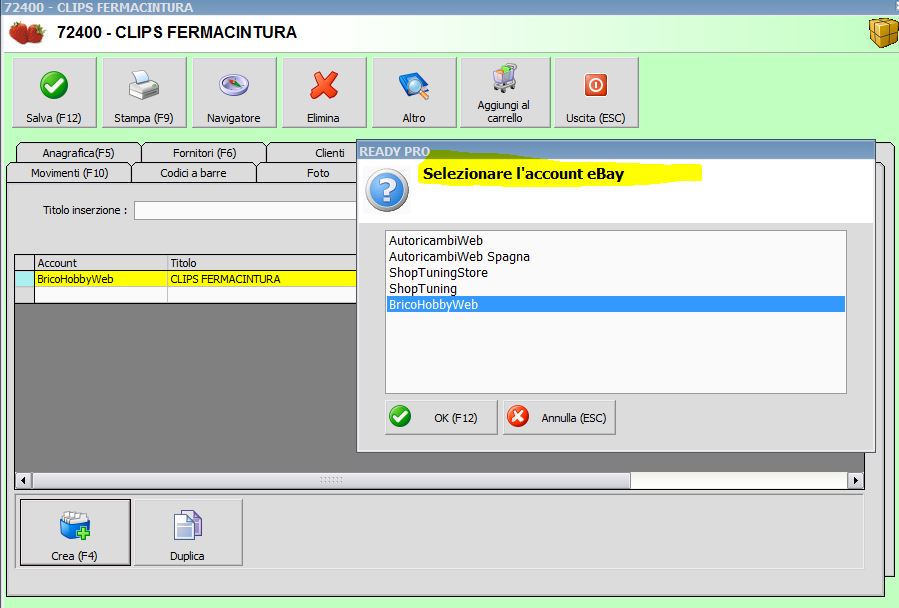The image size is (899, 608).
Task: Select ShopTuningStore account
Action: pos(615,272)
